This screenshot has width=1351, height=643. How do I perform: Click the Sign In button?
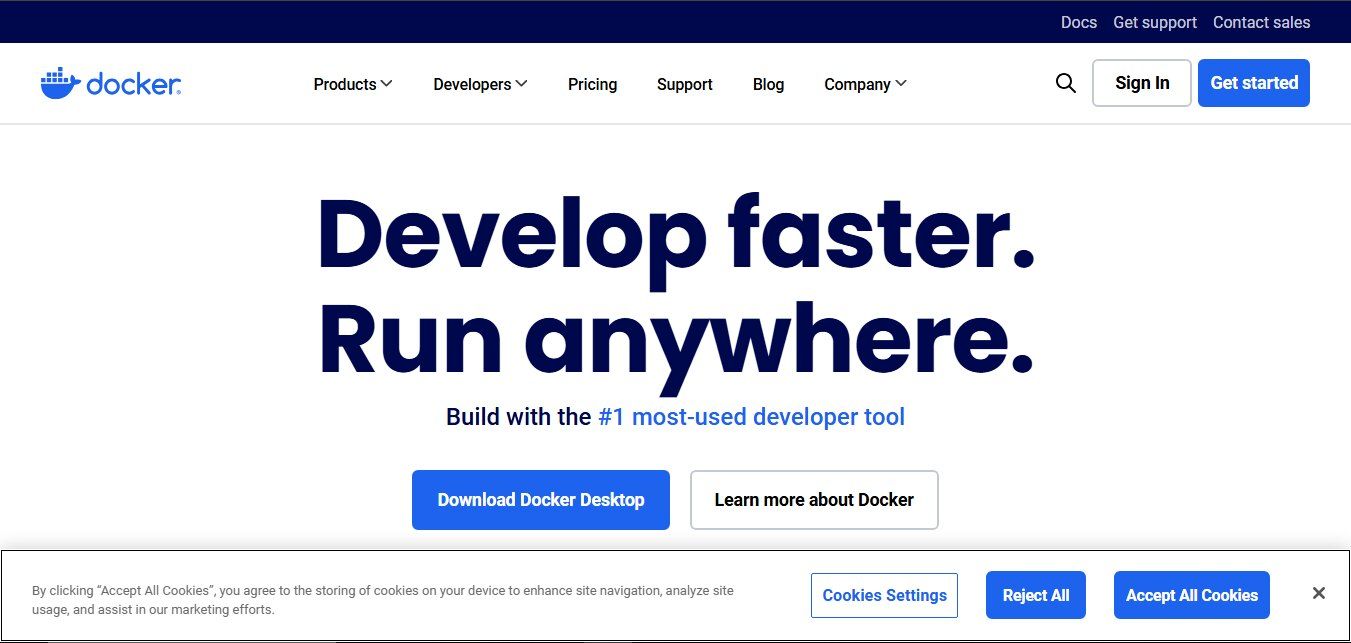click(x=1142, y=83)
